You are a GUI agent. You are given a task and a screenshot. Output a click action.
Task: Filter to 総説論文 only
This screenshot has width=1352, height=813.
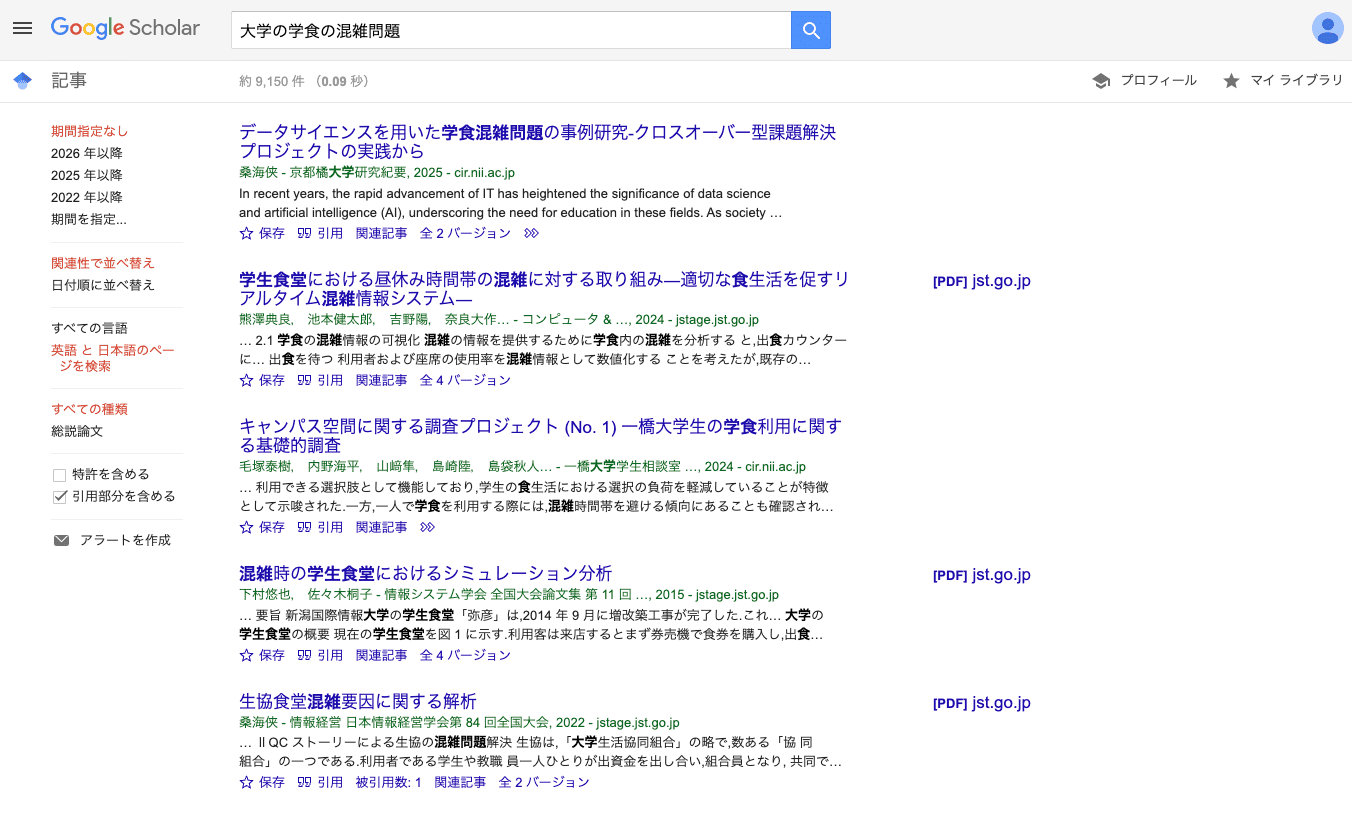tap(77, 431)
